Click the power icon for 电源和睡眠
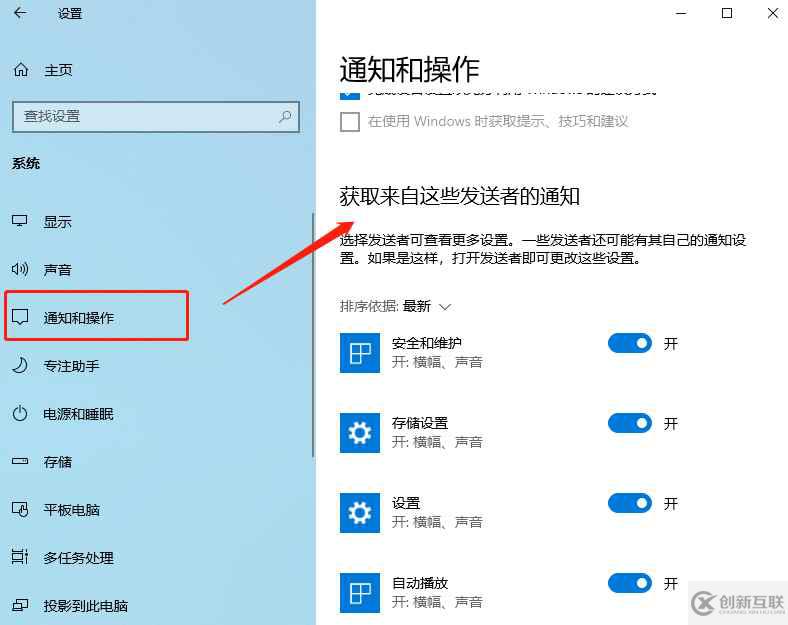788x625 pixels. (x=20, y=413)
